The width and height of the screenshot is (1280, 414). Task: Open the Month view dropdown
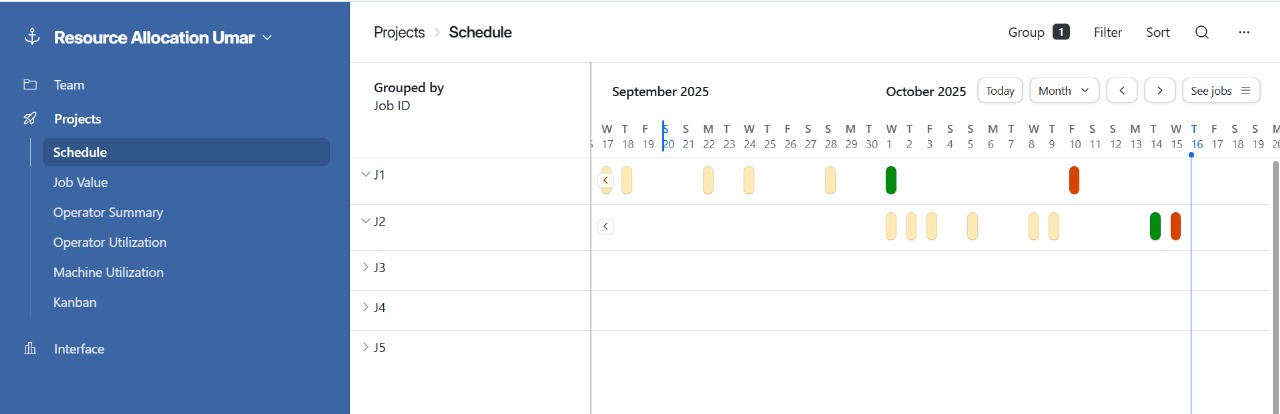click(1064, 91)
